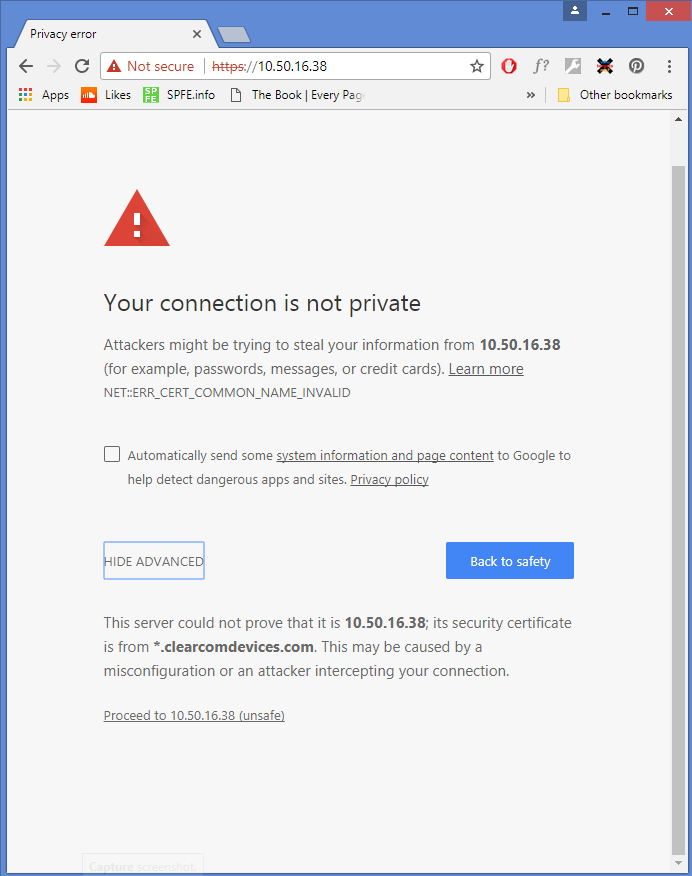Viewport: 692px width, 876px height.
Task: Click the Not secure warning indicator
Action: pyautogui.click(x=151, y=66)
